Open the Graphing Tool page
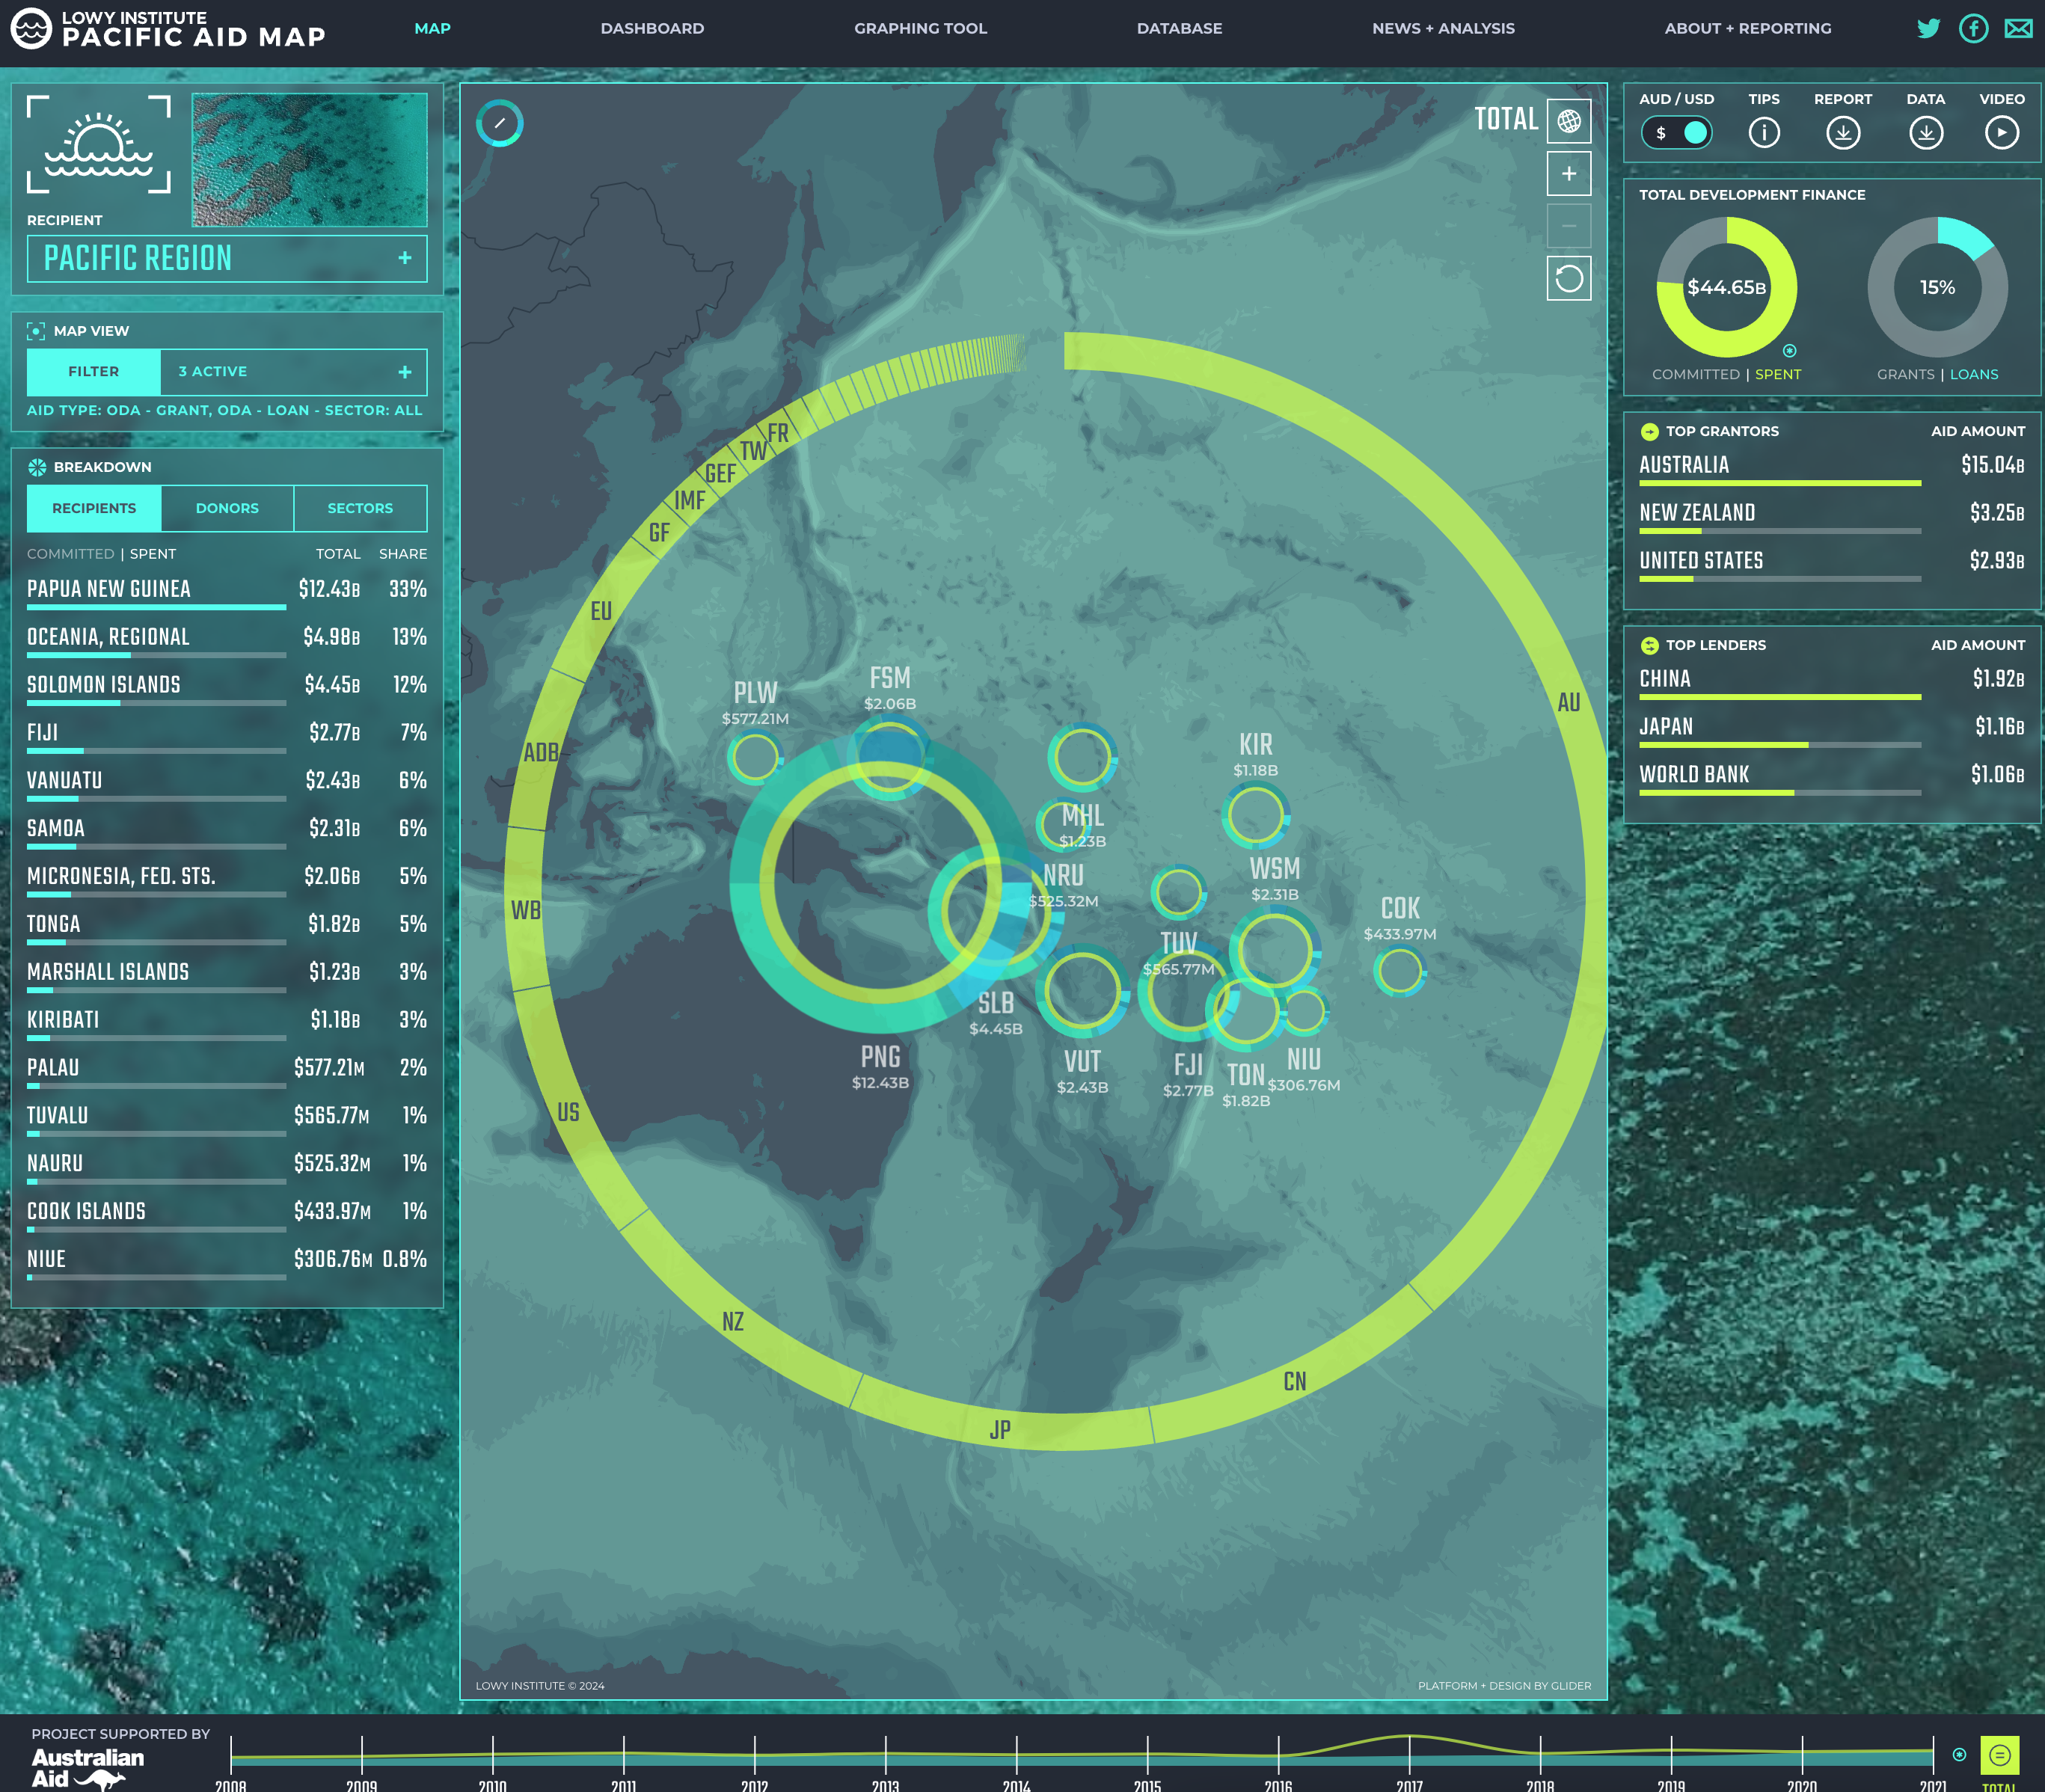 click(x=920, y=28)
